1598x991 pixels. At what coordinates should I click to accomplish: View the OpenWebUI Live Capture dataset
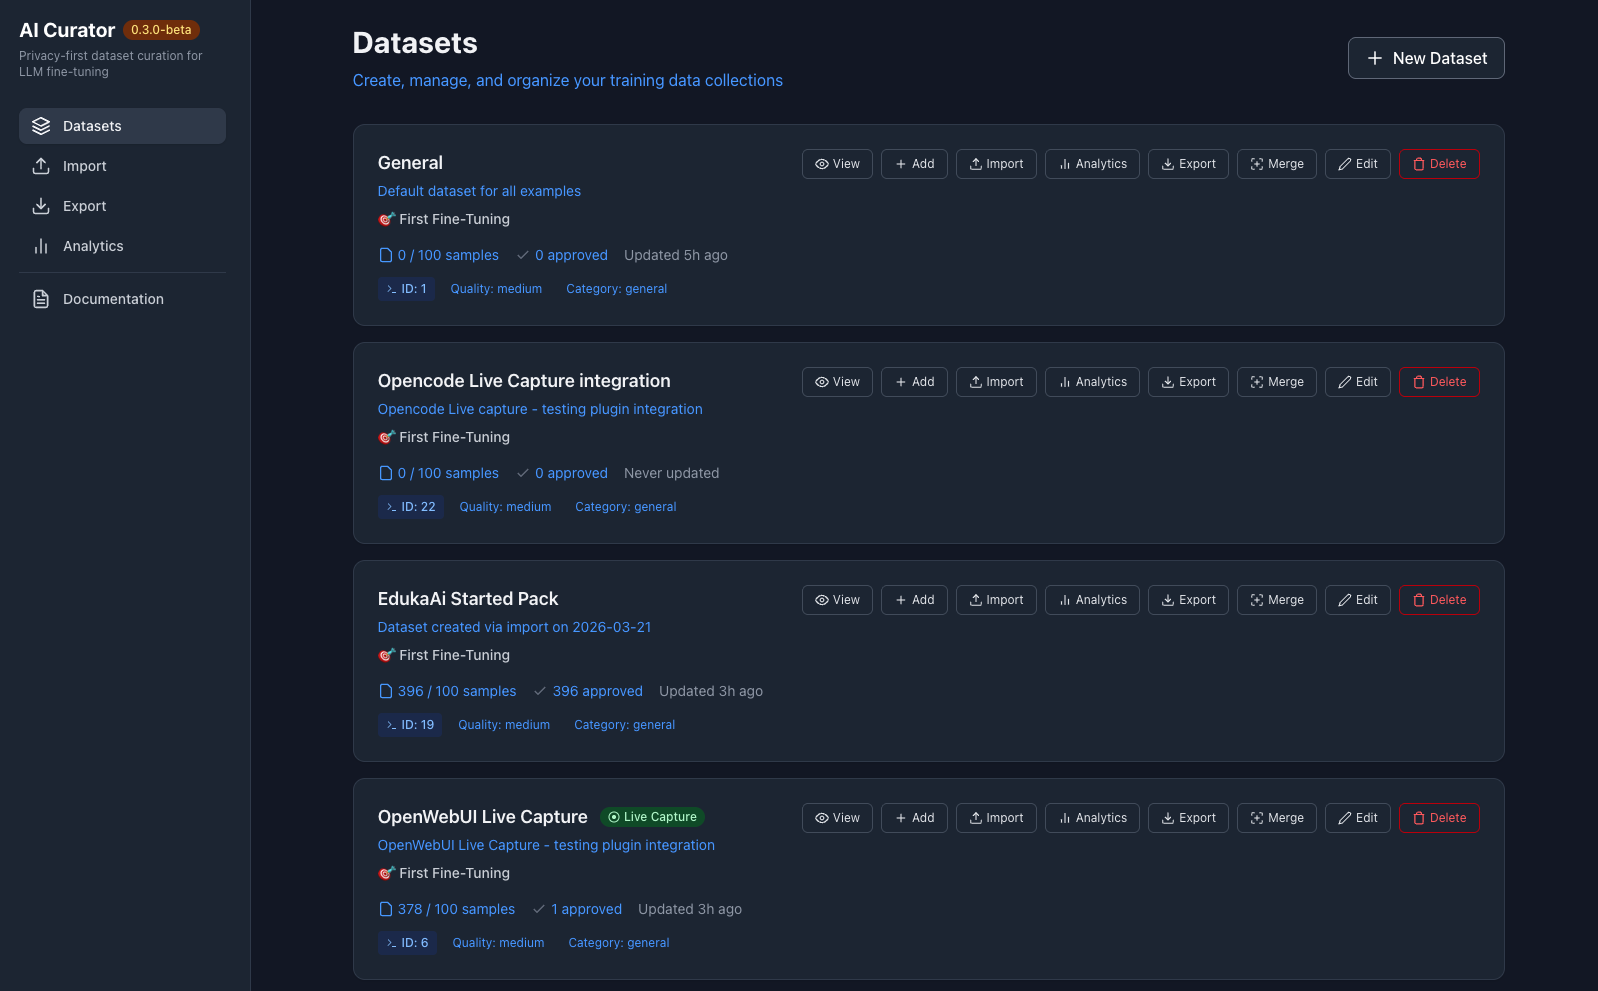[x=837, y=818]
